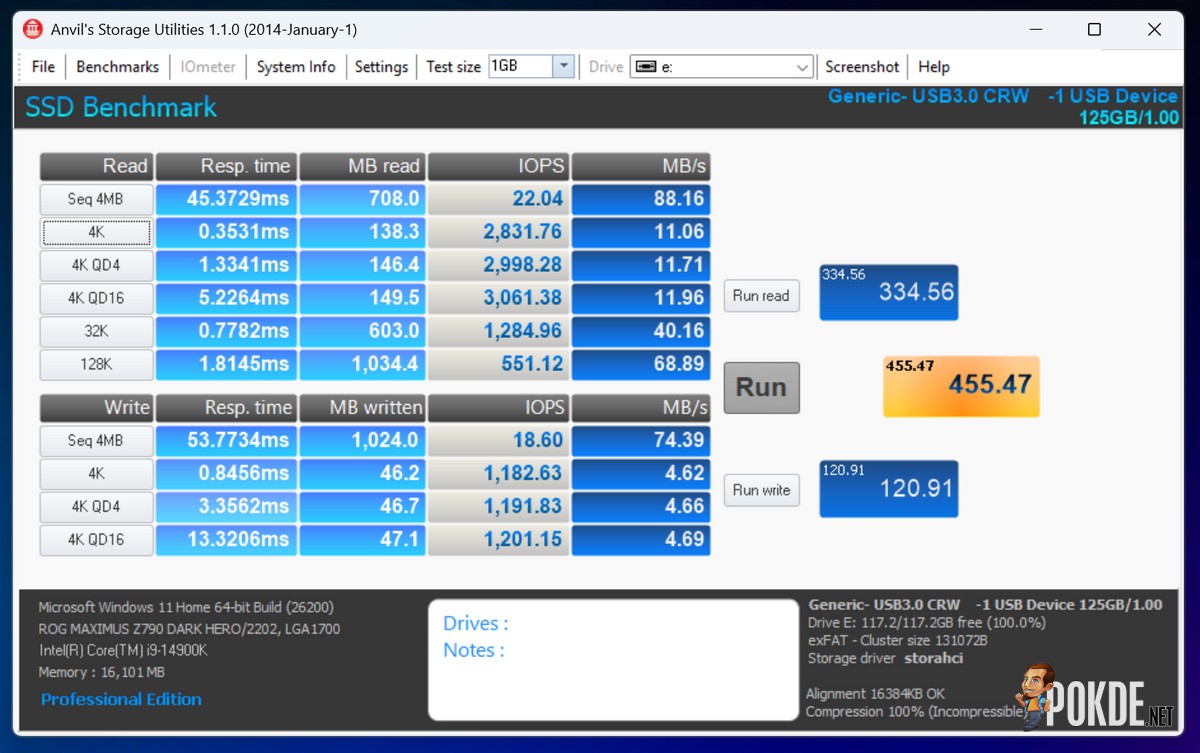Open the File menu
The height and width of the screenshot is (753, 1200).
tap(43, 67)
